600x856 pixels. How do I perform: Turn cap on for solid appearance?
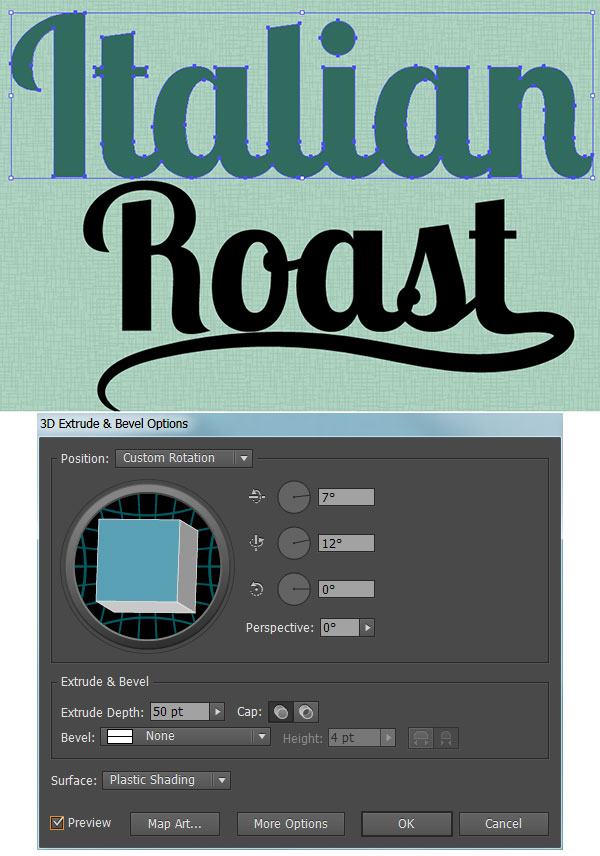pos(281,712)
